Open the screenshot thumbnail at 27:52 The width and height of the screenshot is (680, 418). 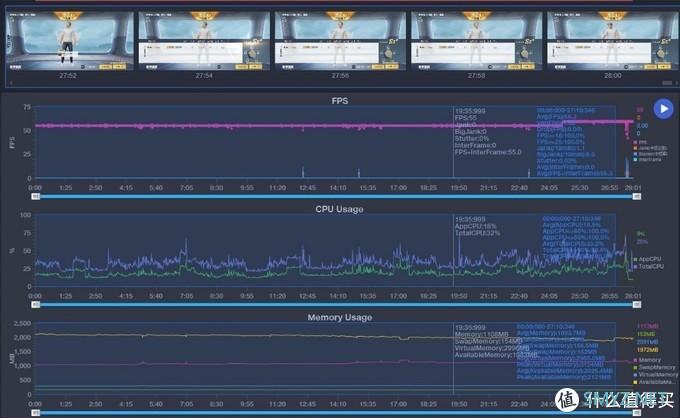coord(69,41)
